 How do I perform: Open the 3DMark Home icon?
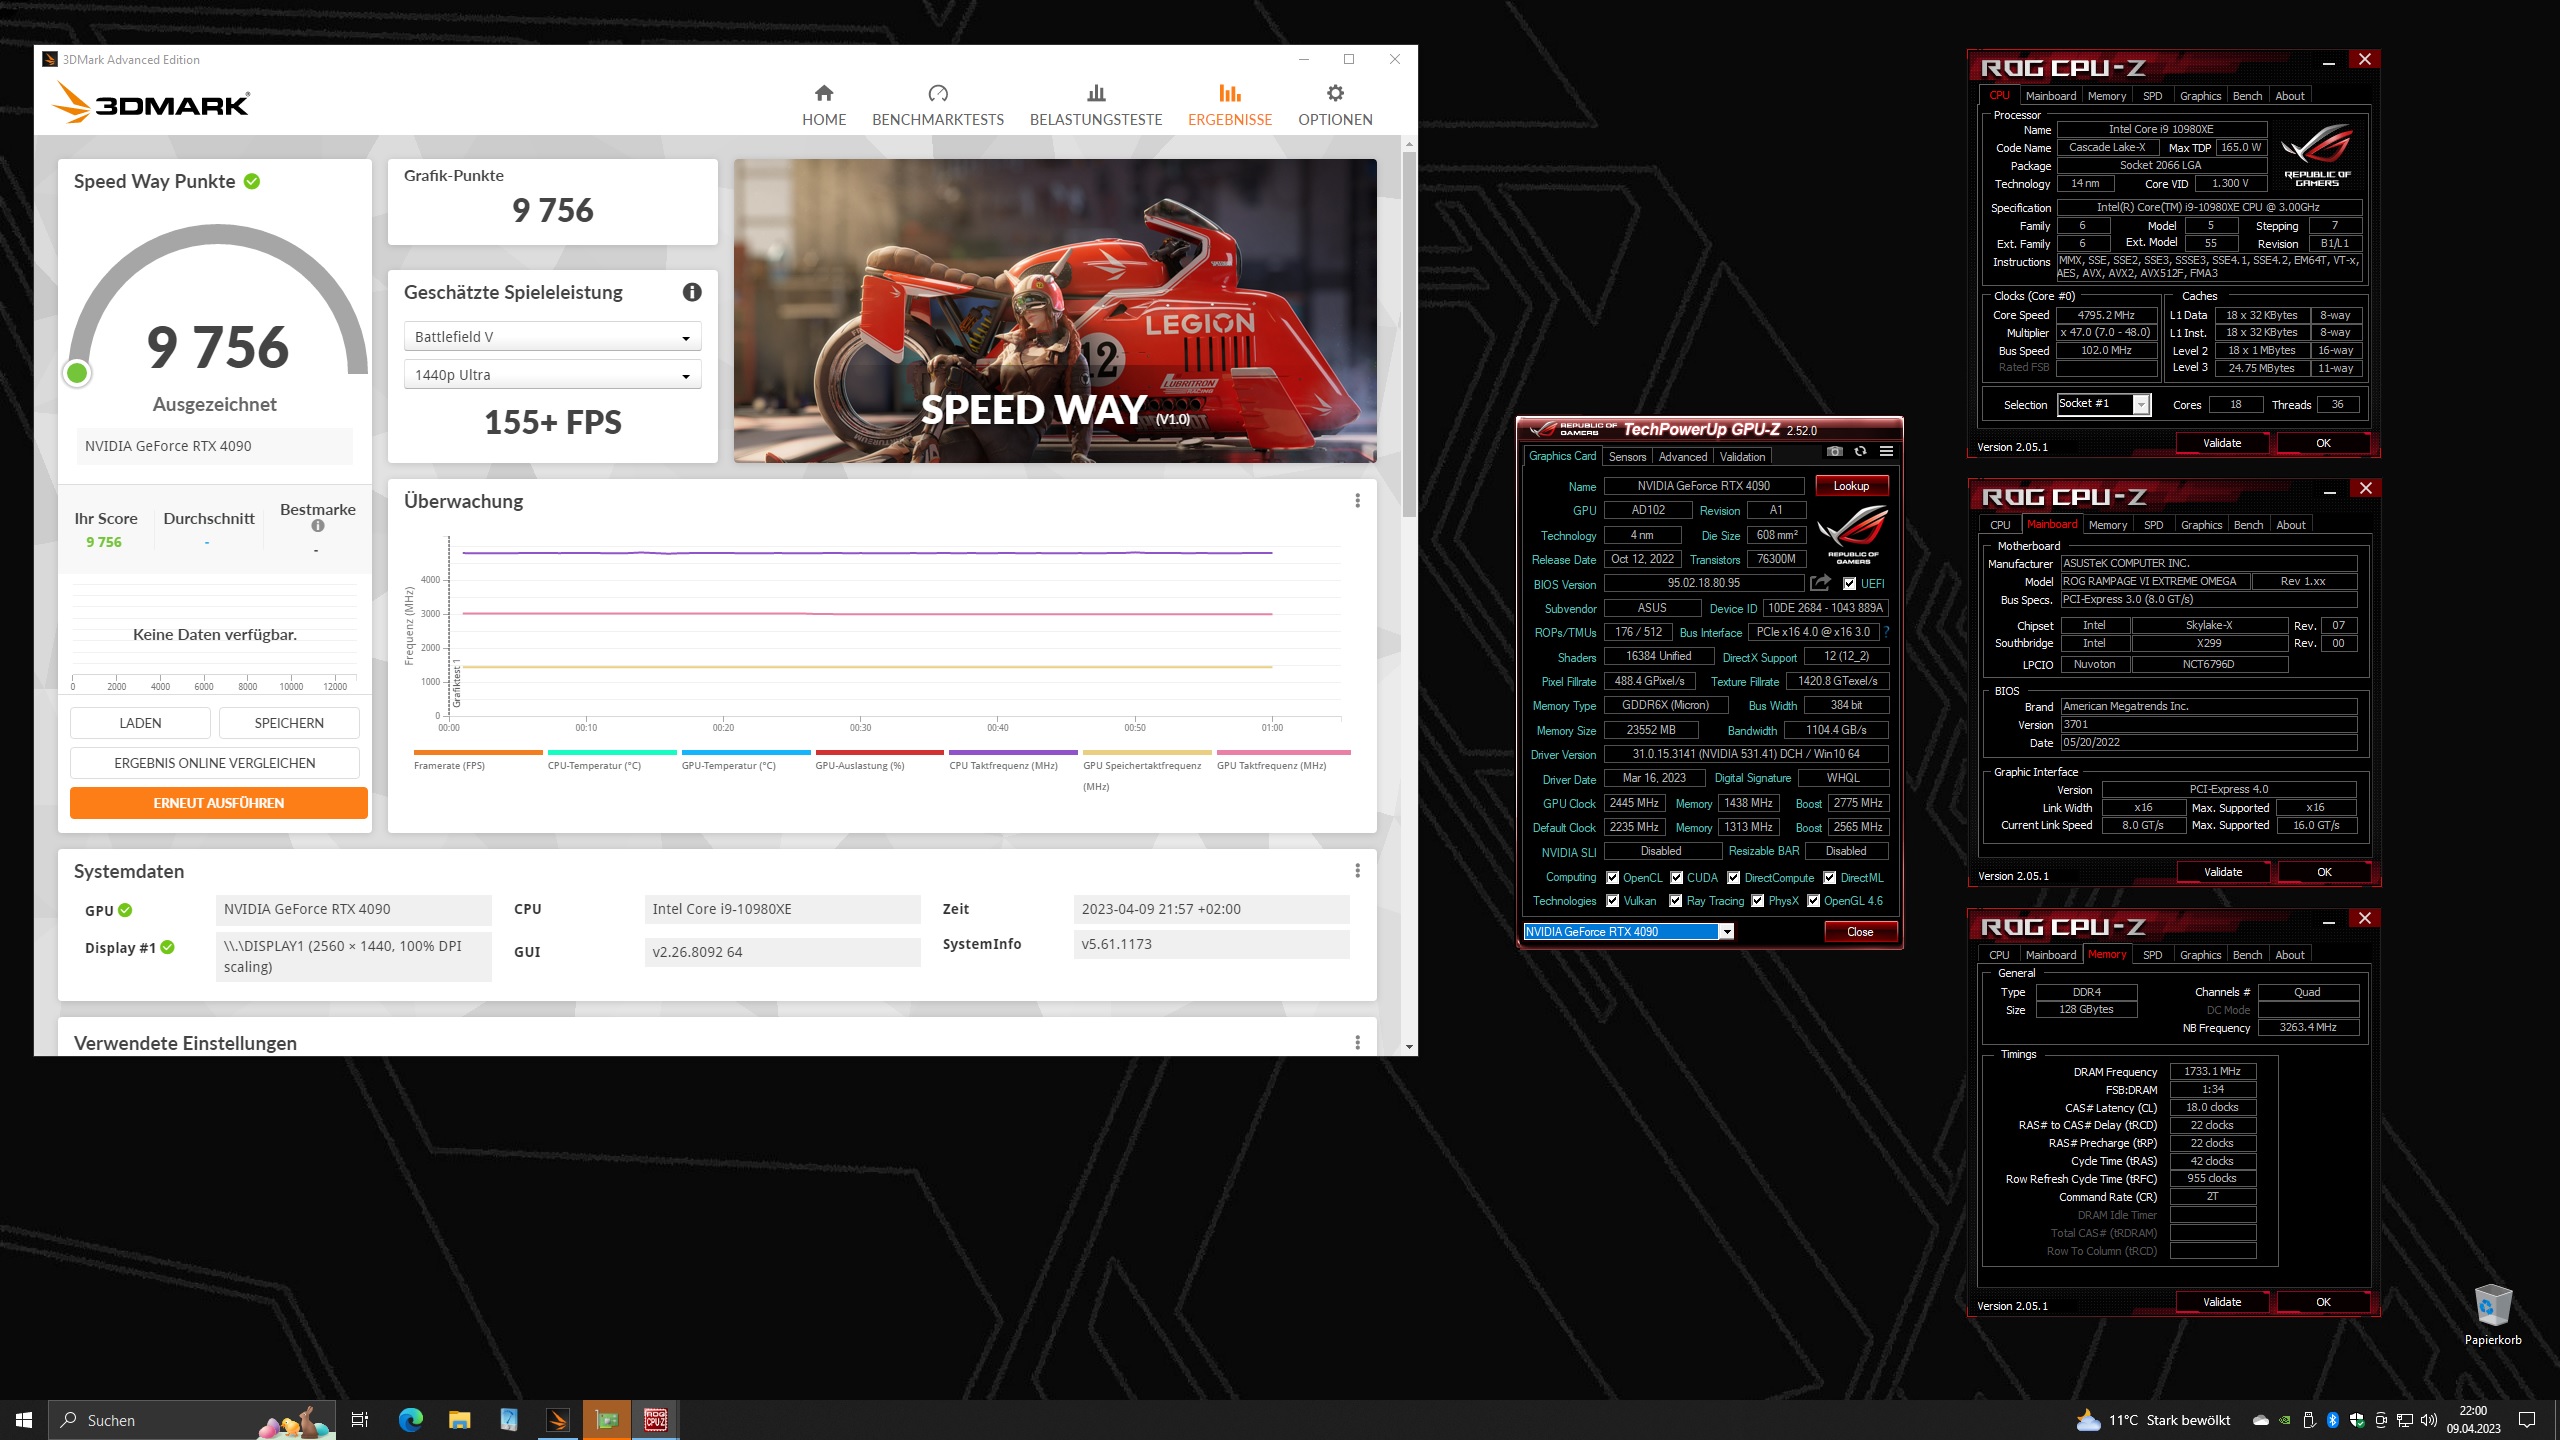pos(824,93)
